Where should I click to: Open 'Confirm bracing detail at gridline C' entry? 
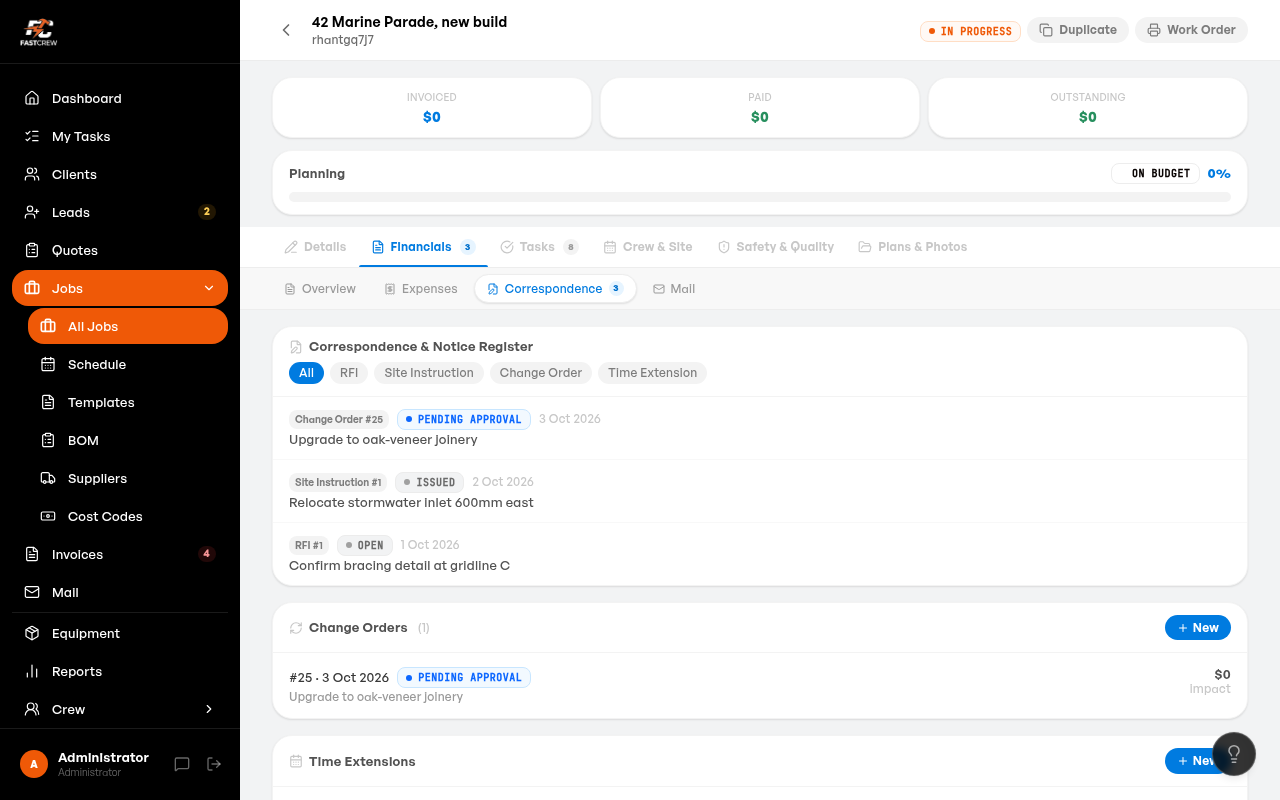[760, 555]
